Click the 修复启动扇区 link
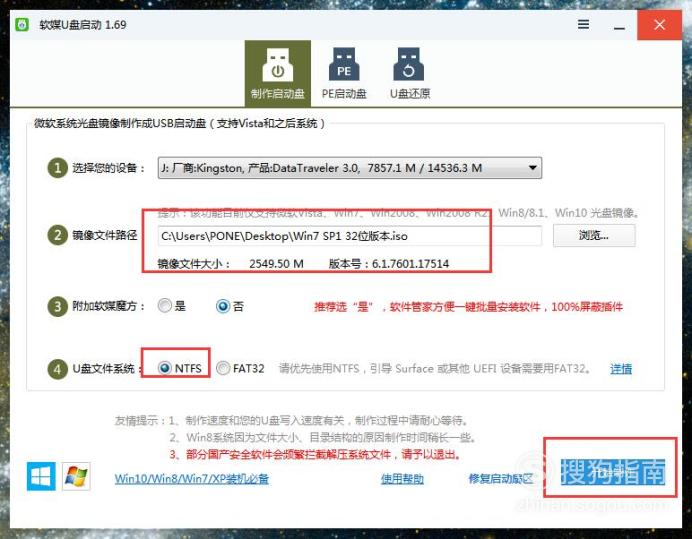 pyautogui.click(x=501, y=479)
